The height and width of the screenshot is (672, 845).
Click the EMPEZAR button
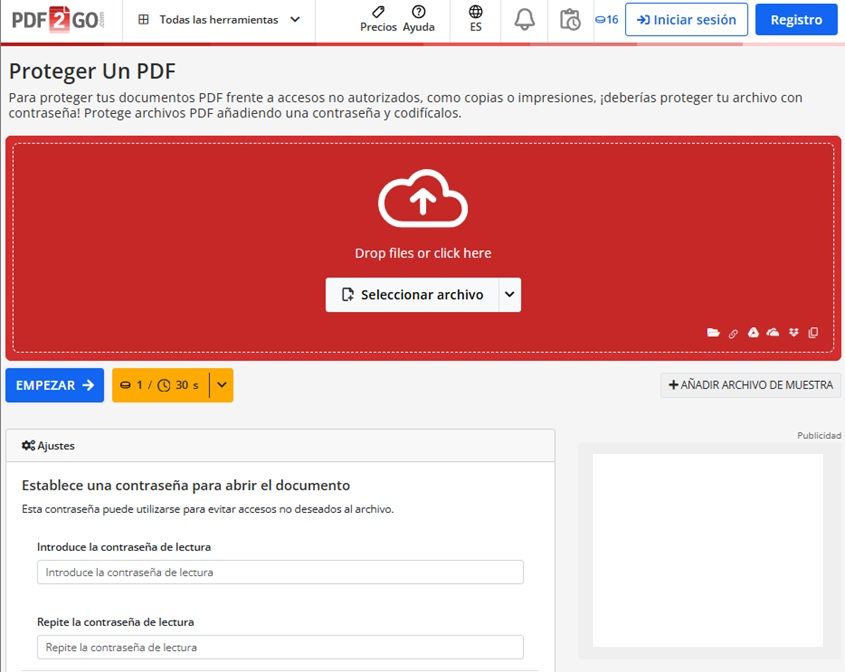click(54, 385)
